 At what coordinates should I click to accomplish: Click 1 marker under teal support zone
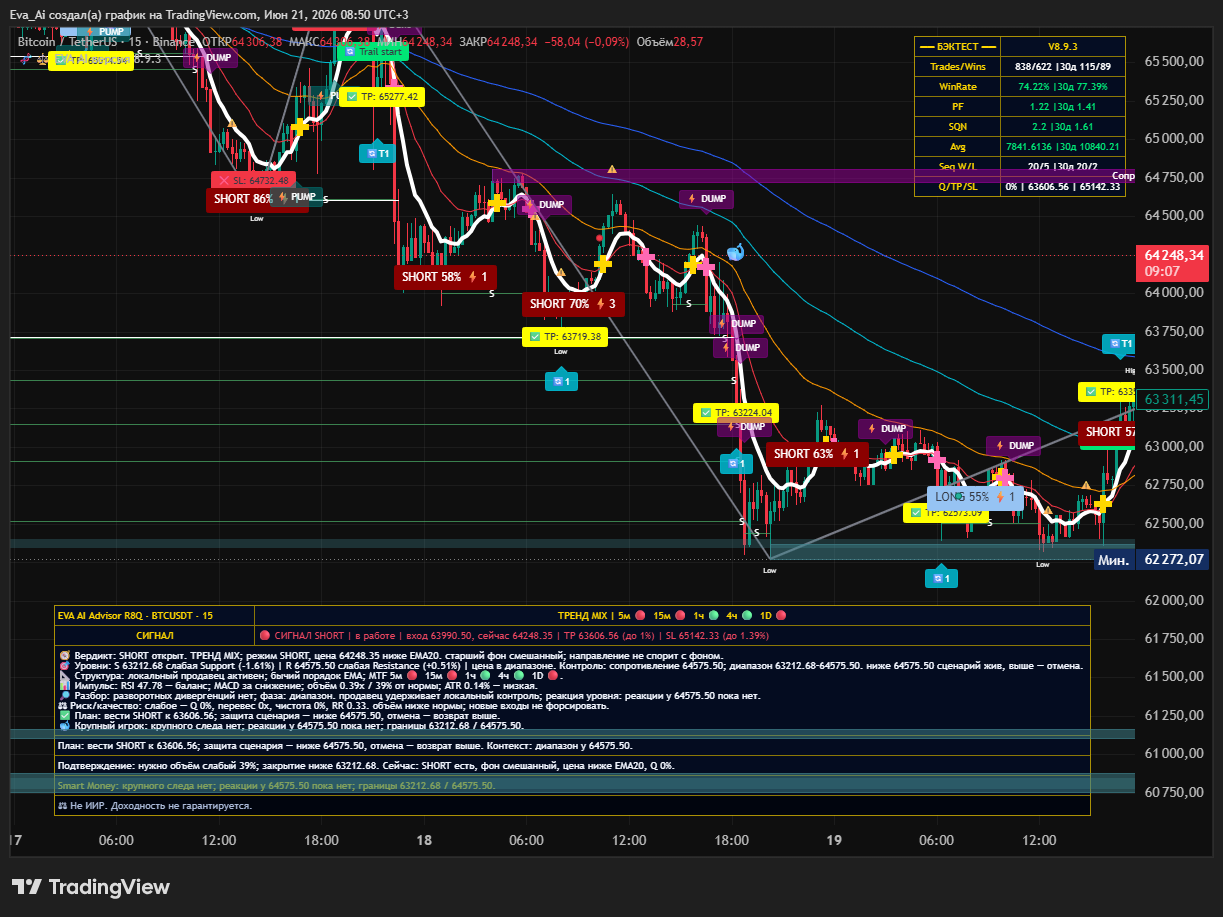pos(940,578)
